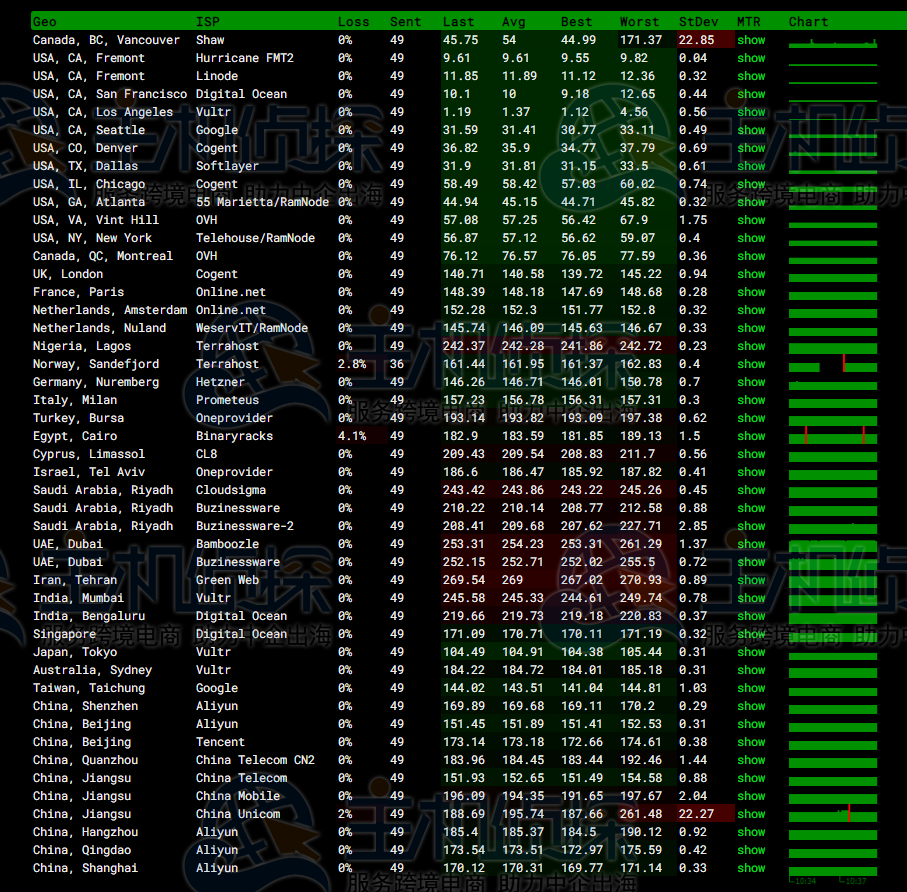Select show link for Japan, Tokyo Vultr
907x892 pixels.
751,652
